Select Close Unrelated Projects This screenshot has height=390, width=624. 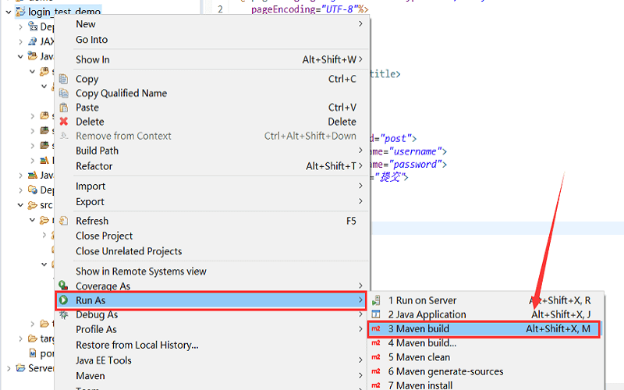pos(129,252)
